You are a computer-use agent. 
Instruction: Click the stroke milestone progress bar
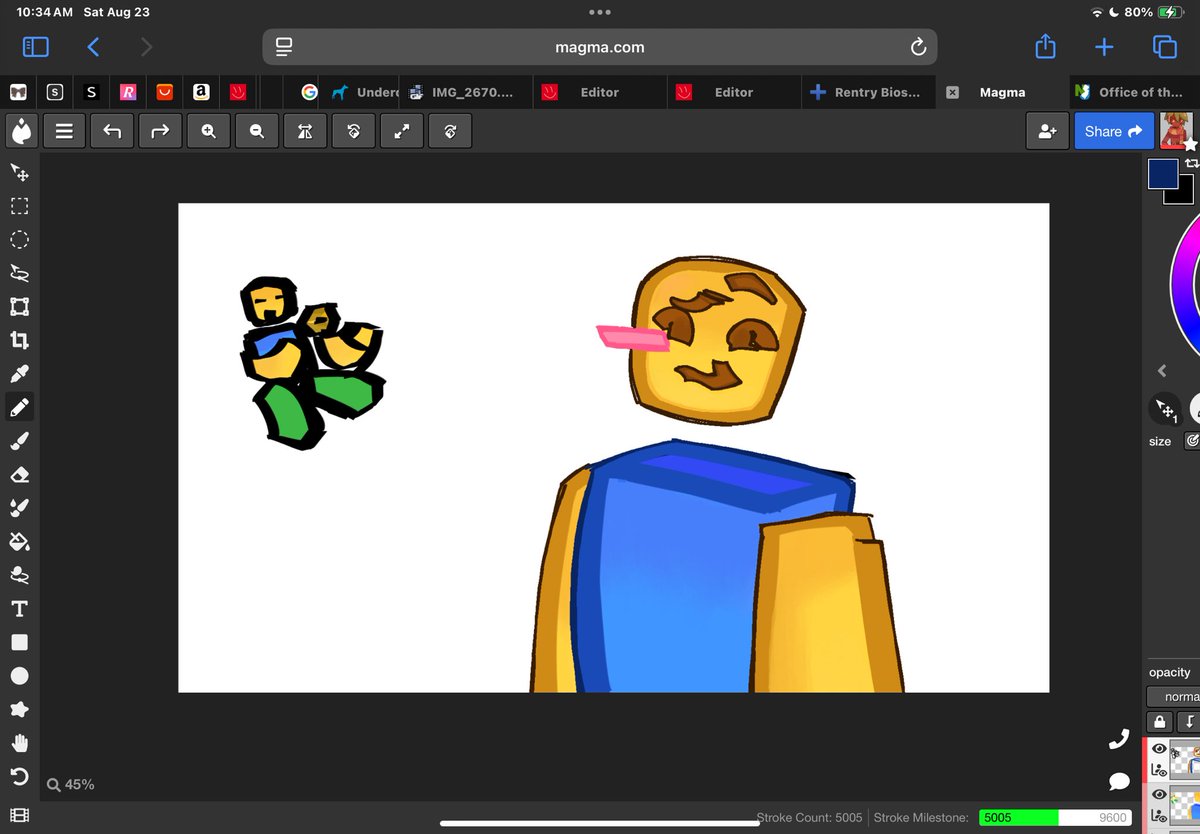(x=1055, y=817)
